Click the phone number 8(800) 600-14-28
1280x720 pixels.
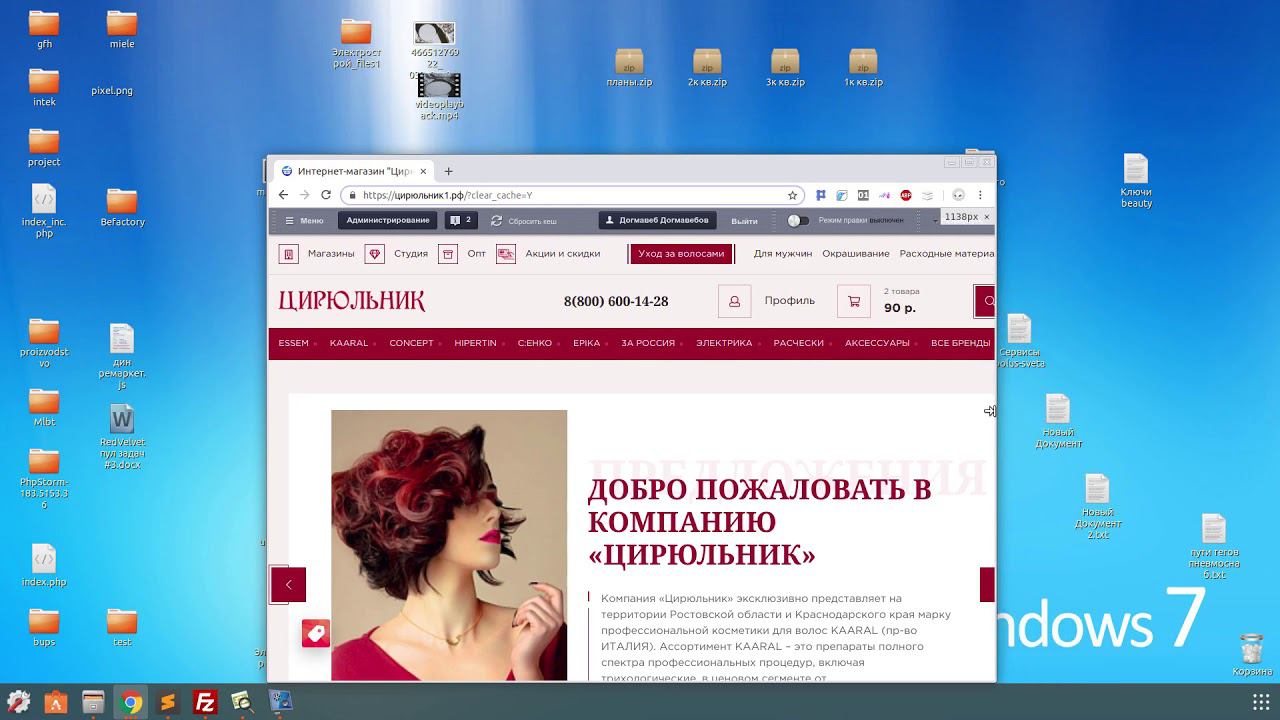pyautogui.click(x=616, y=301)
